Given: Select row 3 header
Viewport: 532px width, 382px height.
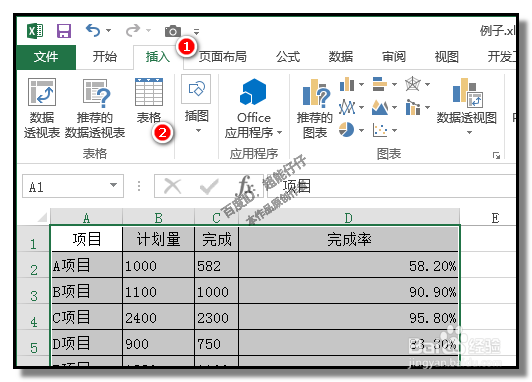Looking at the screenshot, I should click(34, 291).
